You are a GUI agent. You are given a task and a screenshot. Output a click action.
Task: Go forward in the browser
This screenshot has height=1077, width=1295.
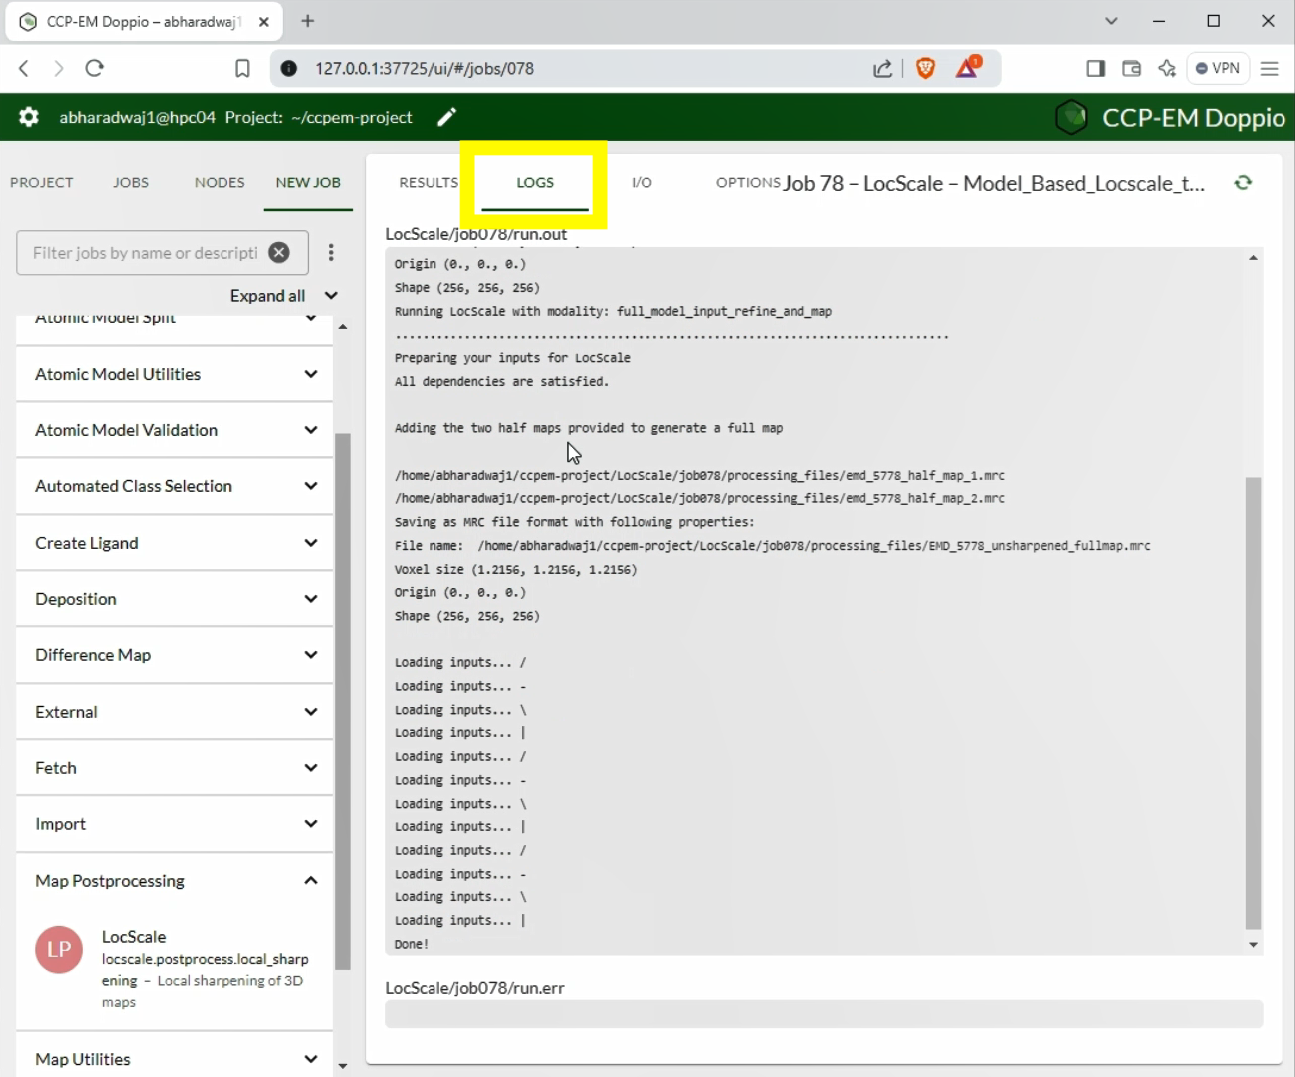click(59, 68)
